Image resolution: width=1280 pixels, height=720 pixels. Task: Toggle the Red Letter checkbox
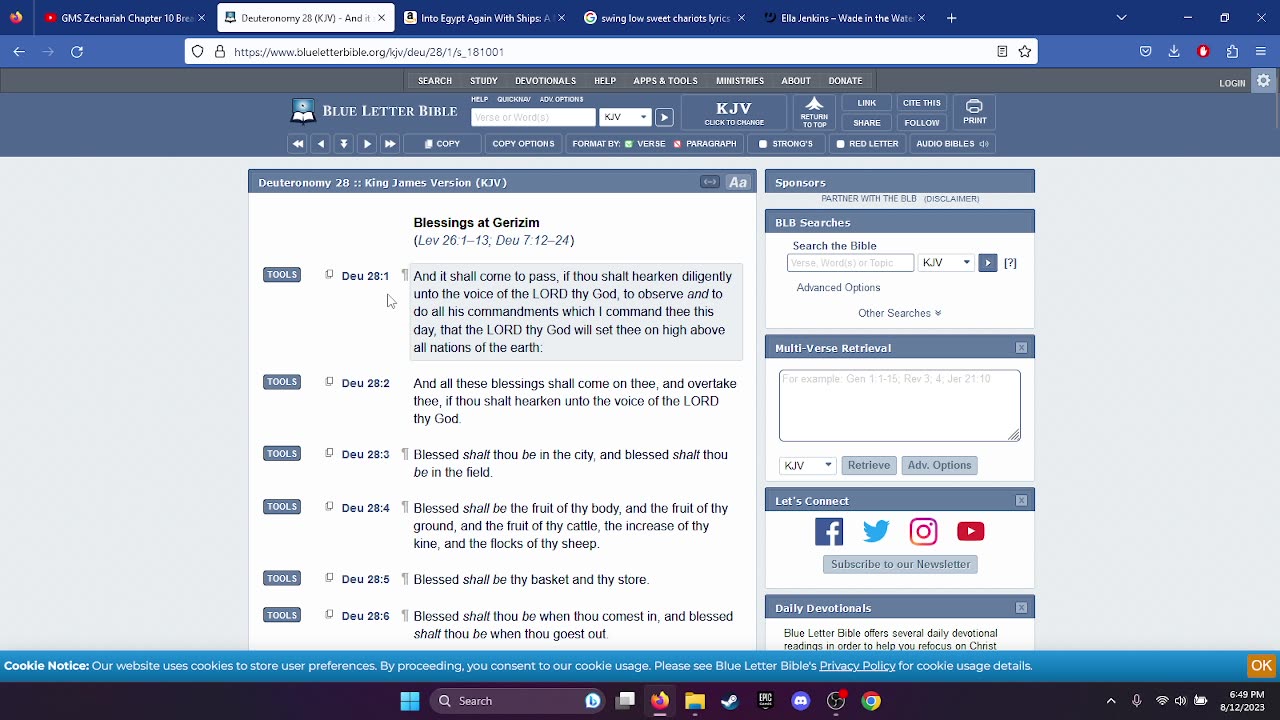[840, 144]
